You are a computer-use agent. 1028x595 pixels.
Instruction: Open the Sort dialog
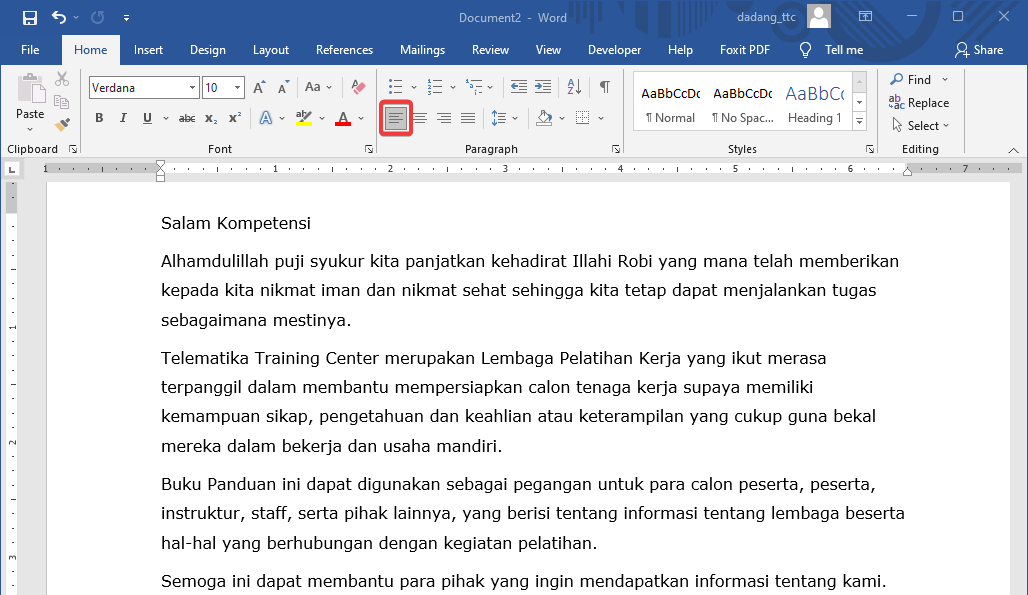[573, 87]
